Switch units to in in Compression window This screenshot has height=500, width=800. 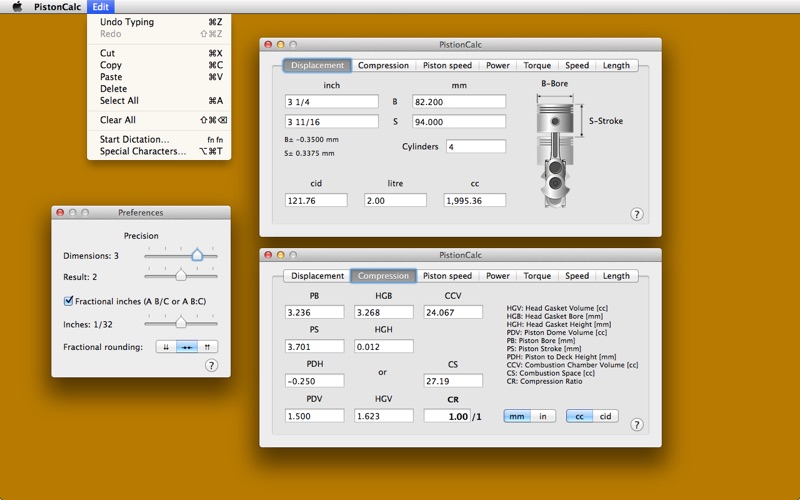coord(543,416)
